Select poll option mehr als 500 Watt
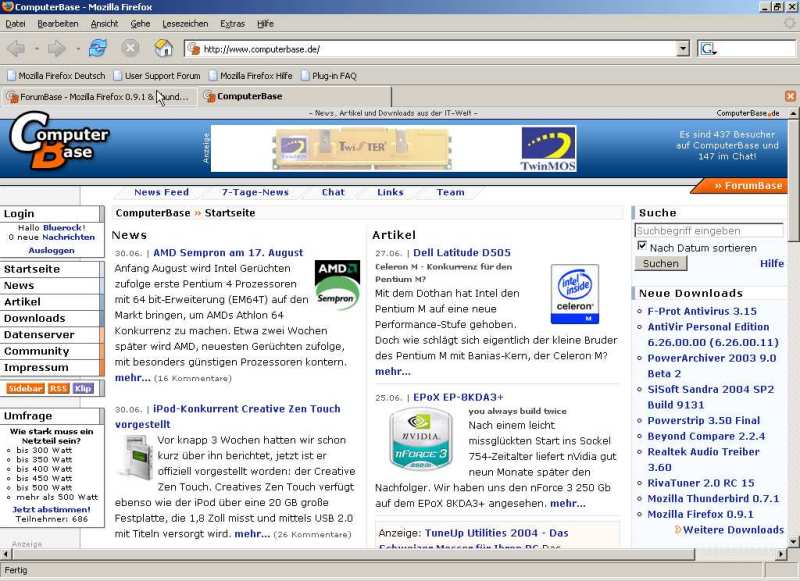 click(9, 497)
